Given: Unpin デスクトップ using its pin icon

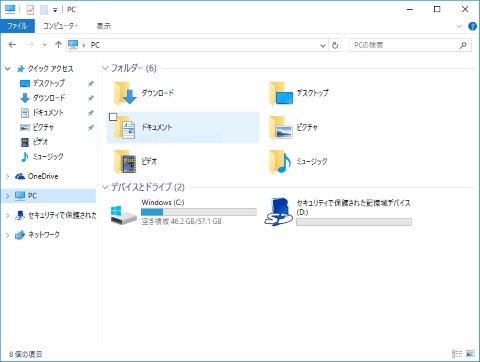Looking at the screenshot, I should pyautogui.click(x=90, y=84).
